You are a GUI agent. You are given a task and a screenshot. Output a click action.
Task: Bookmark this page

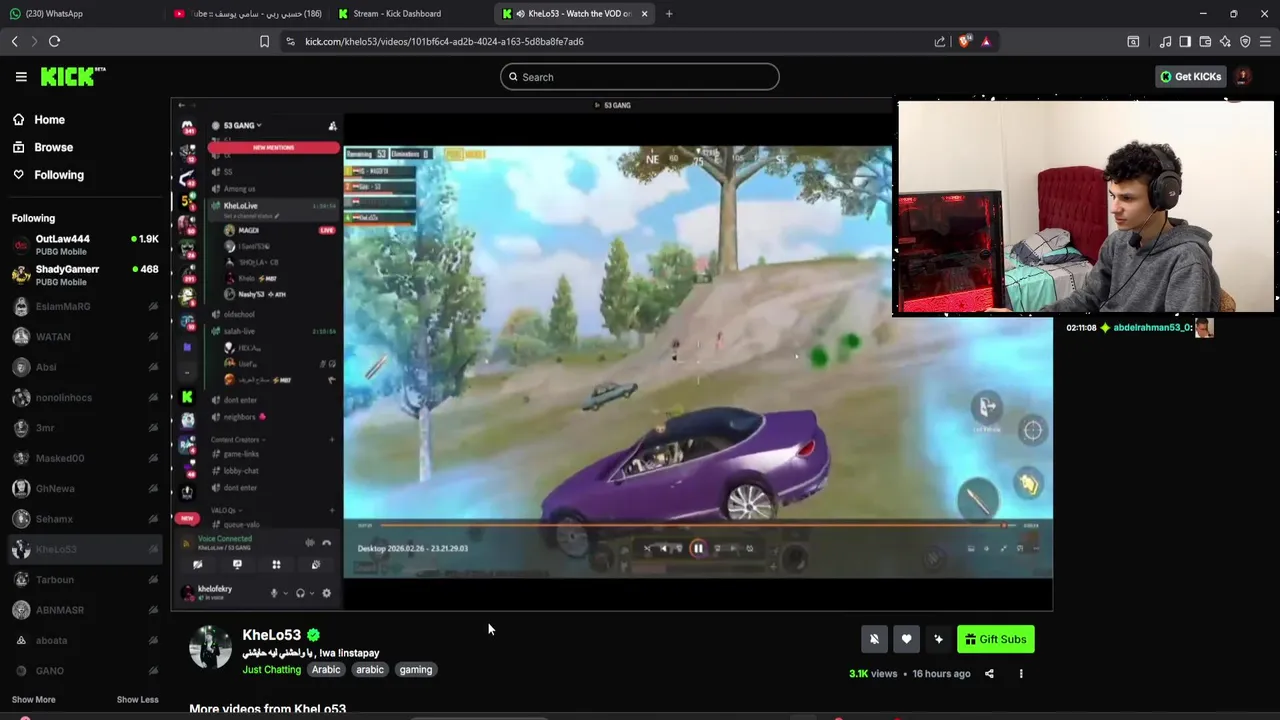[264, 41]
